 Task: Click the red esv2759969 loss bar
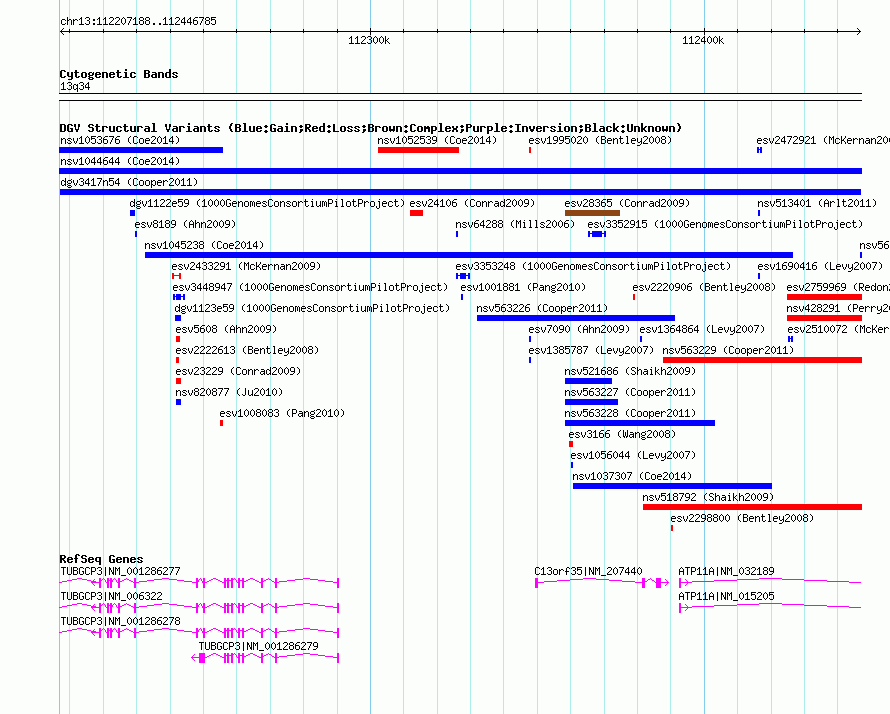[x=824, y=297]
